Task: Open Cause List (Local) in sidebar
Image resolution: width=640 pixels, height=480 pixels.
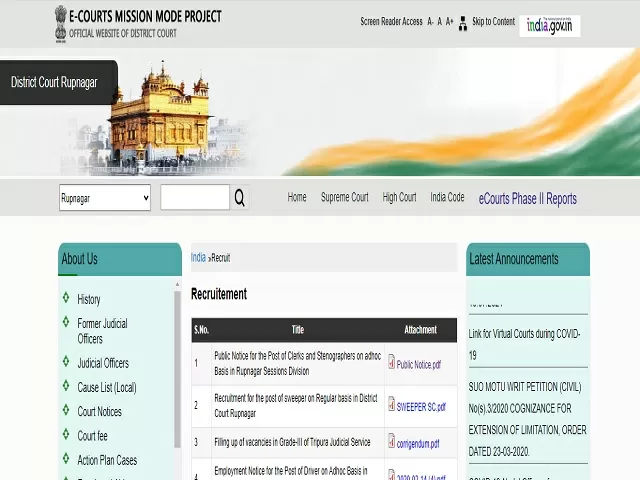Action: 106,387
